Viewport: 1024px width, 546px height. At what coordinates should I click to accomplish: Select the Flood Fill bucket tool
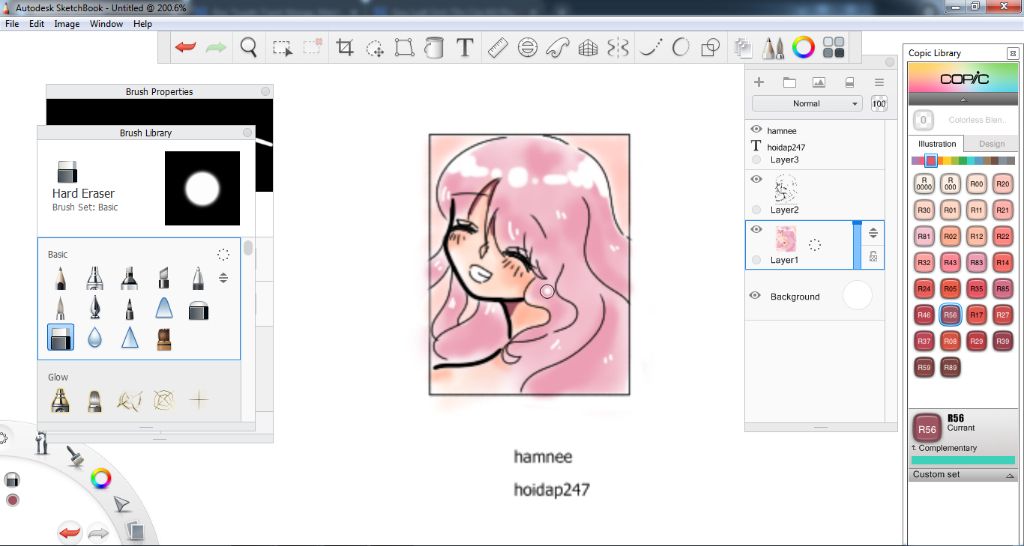(434, 47)
